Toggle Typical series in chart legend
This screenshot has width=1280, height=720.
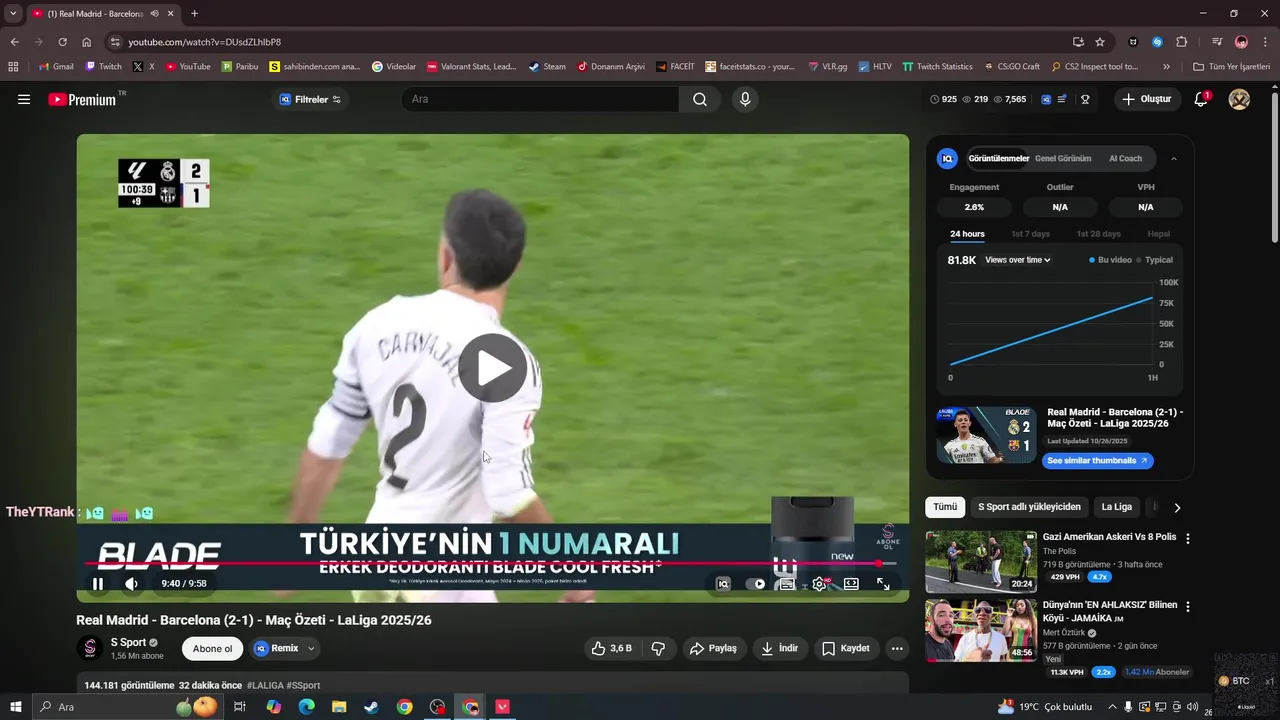coord(1155,260)
